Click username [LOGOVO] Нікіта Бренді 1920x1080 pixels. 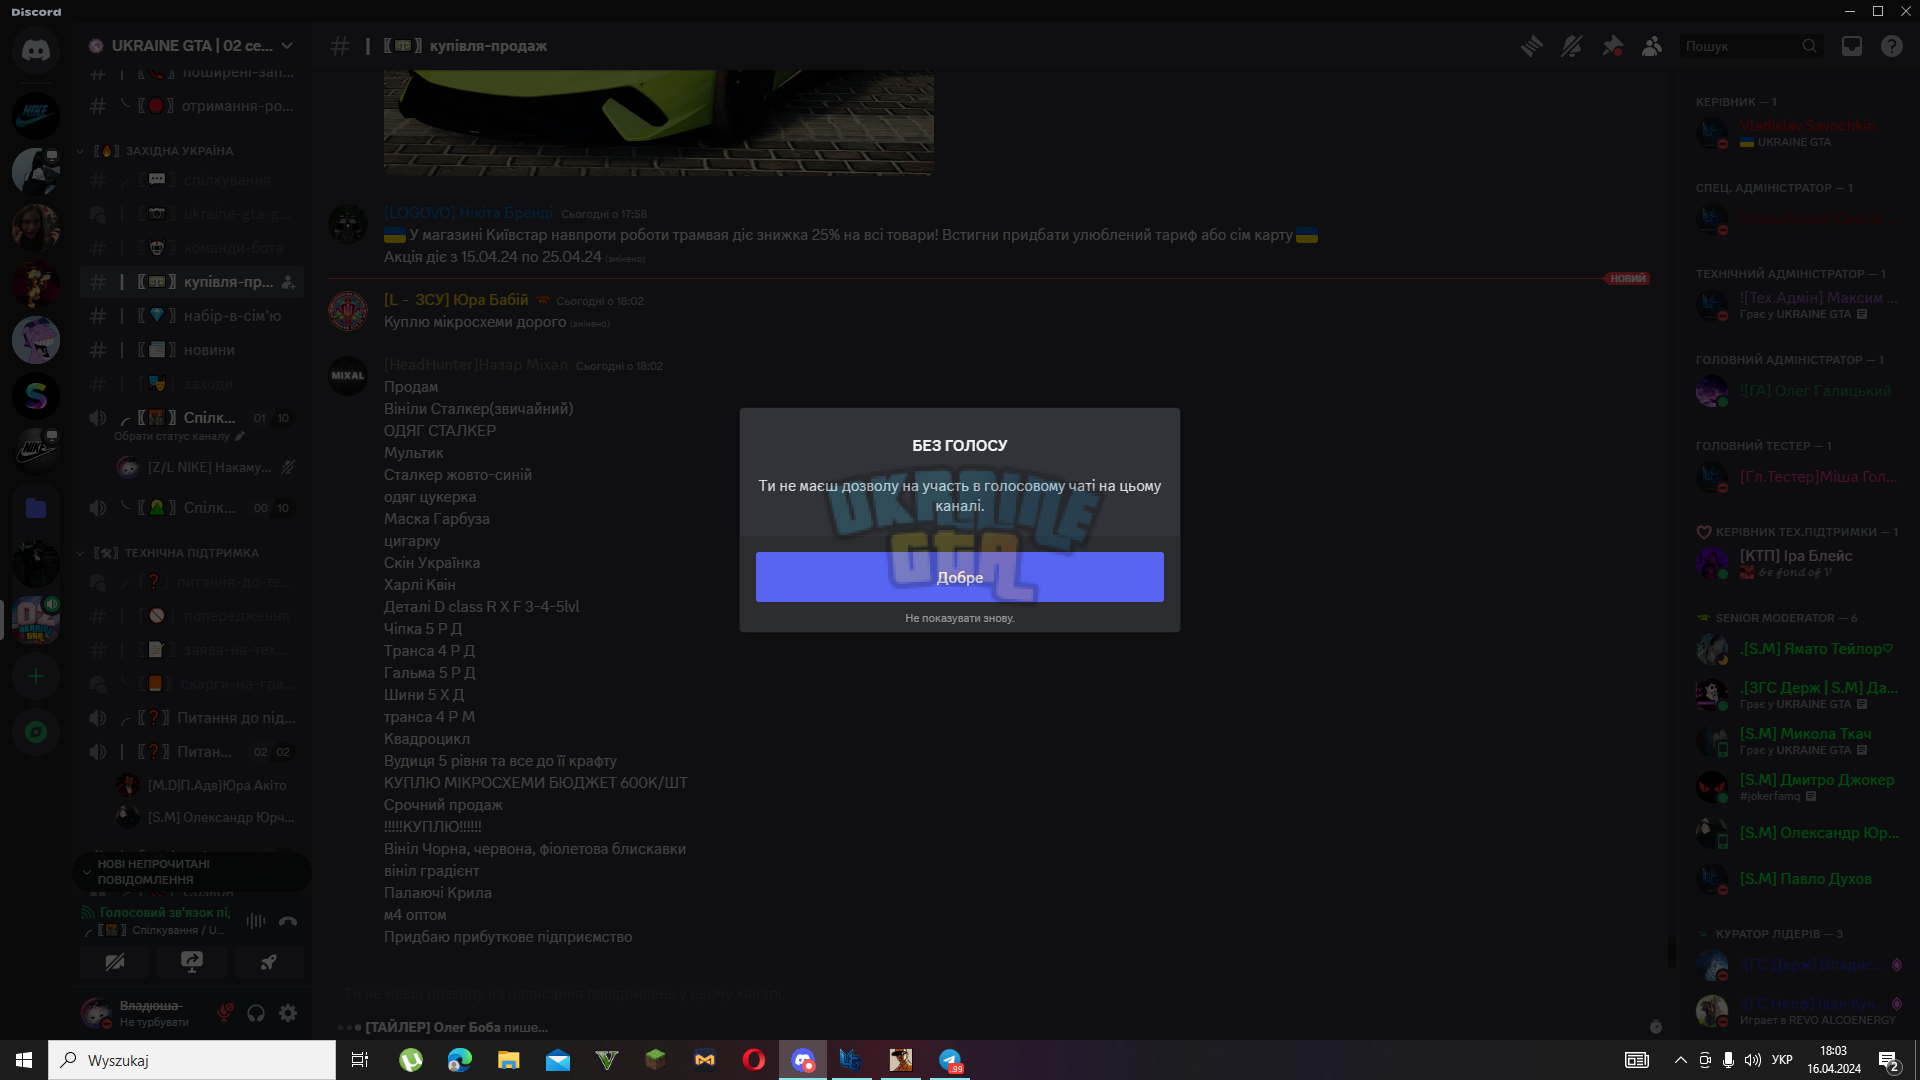click(468, 213)
